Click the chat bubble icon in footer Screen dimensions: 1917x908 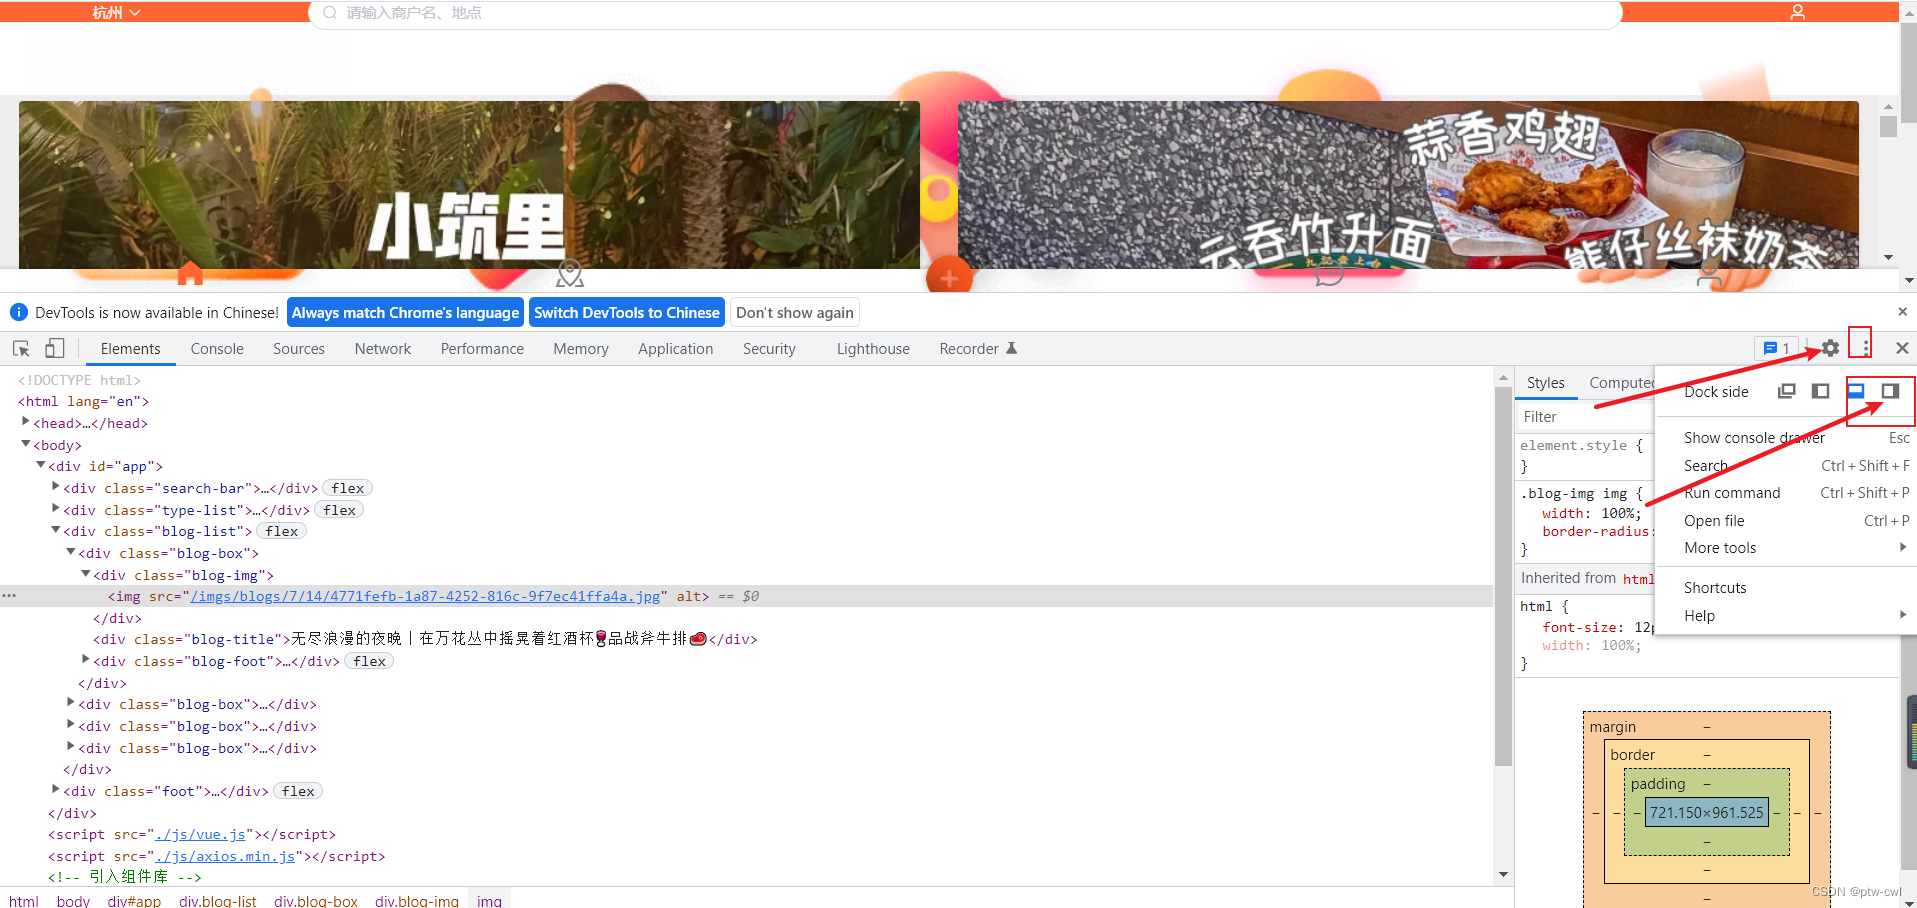(1329, 274)
